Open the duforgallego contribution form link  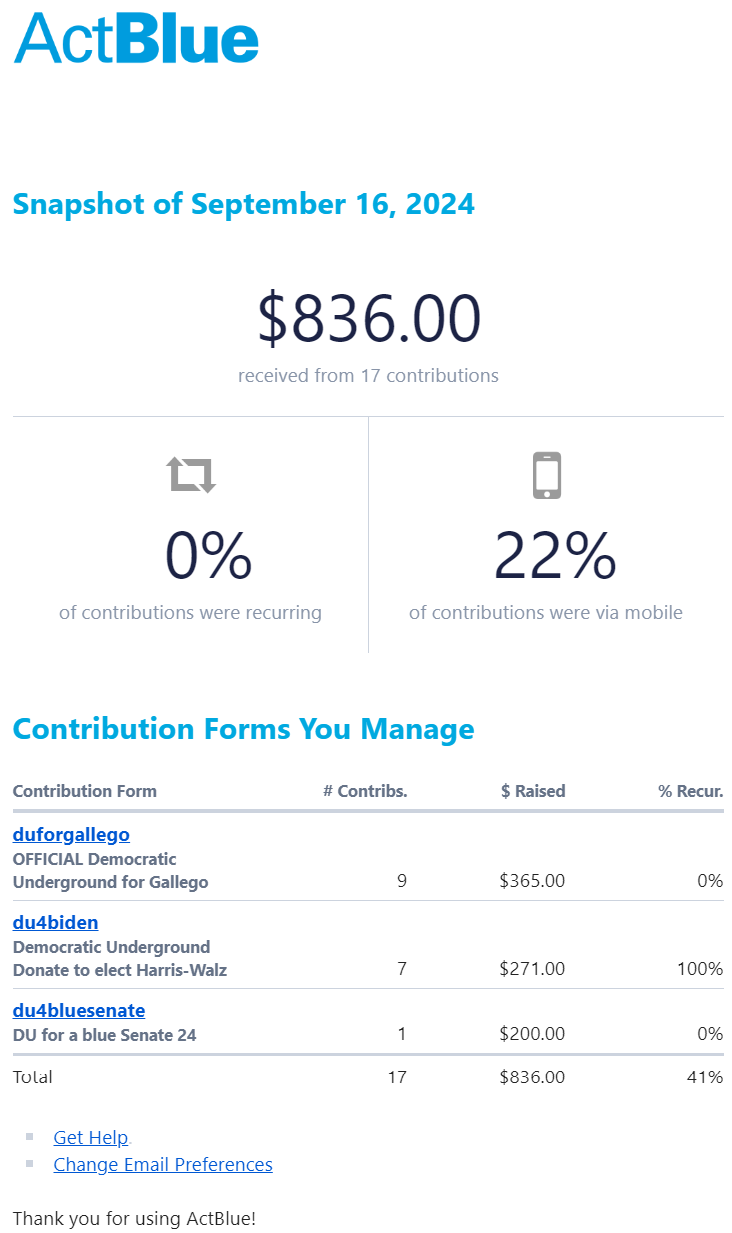click(x=71, y=834)
